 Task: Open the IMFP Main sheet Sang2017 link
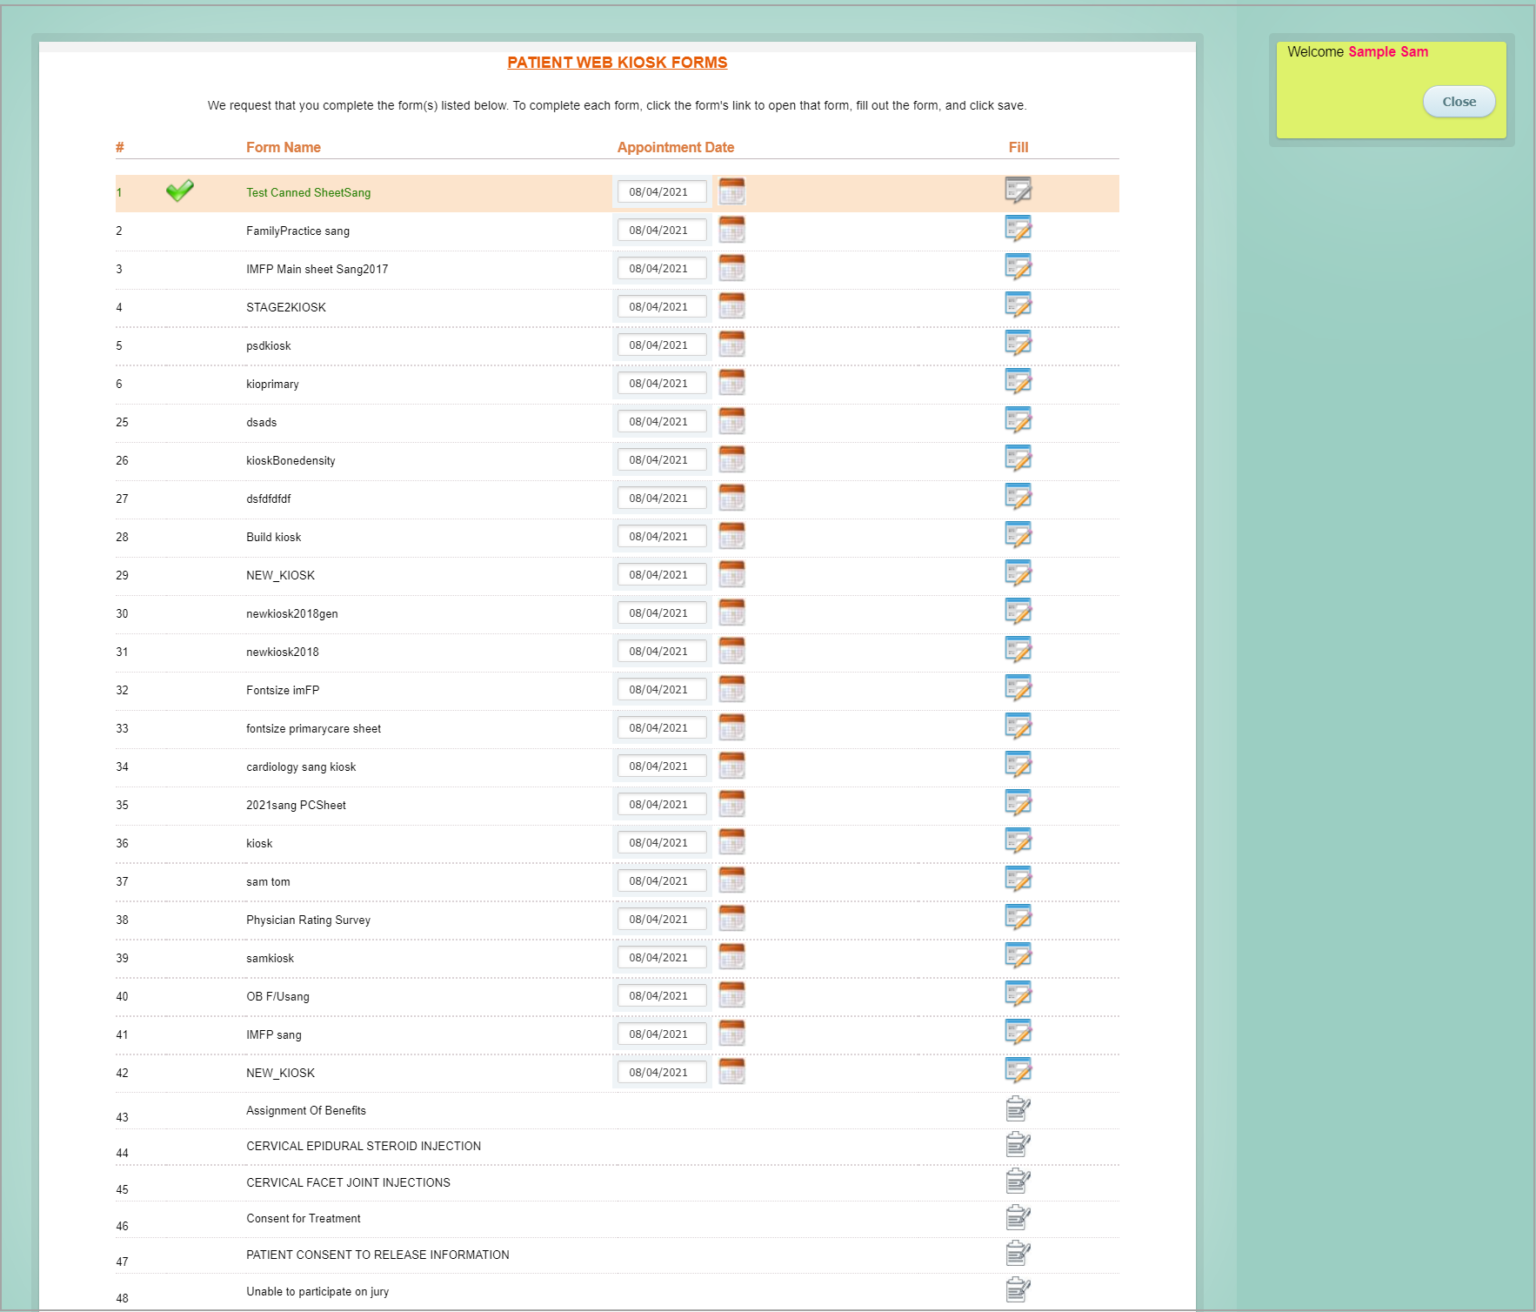317,269
